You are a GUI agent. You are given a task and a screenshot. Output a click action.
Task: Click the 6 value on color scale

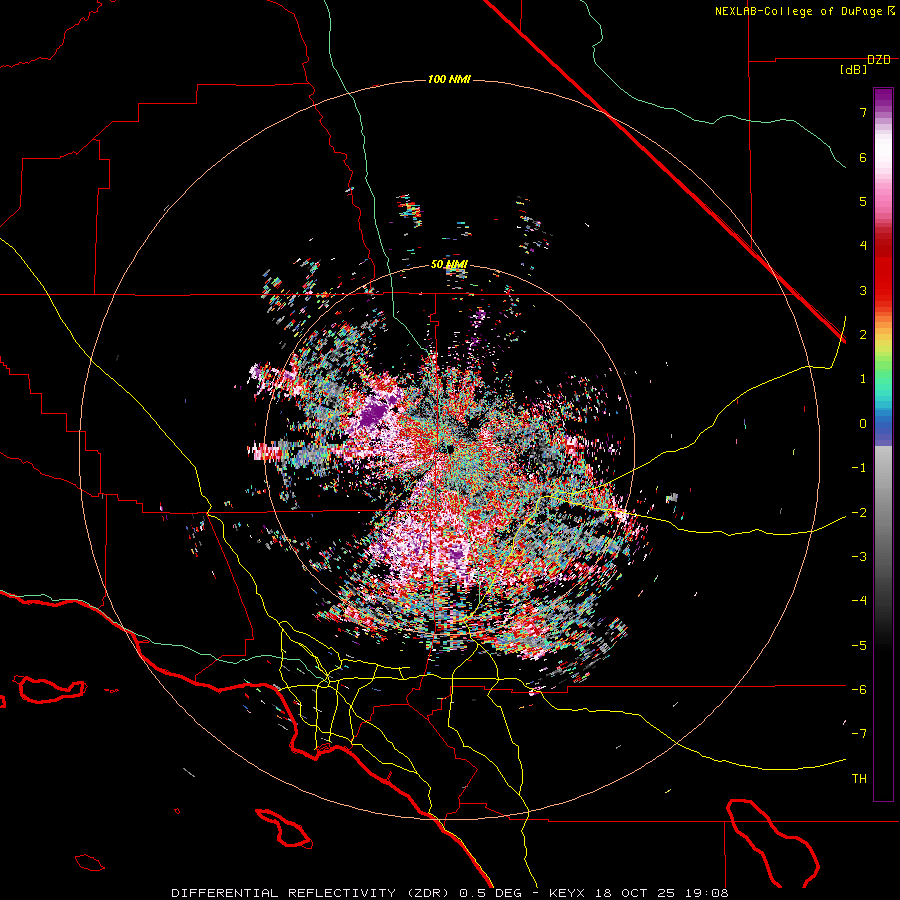[863, 157]
